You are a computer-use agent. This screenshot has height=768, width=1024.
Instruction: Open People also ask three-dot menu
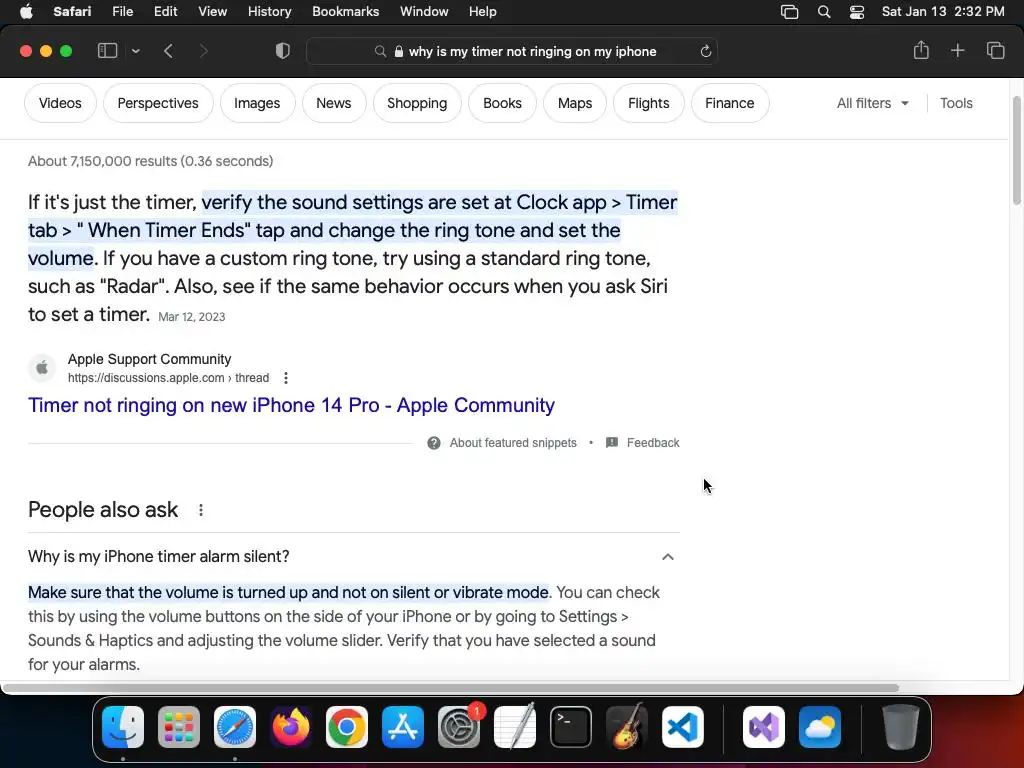click(200, 510)
